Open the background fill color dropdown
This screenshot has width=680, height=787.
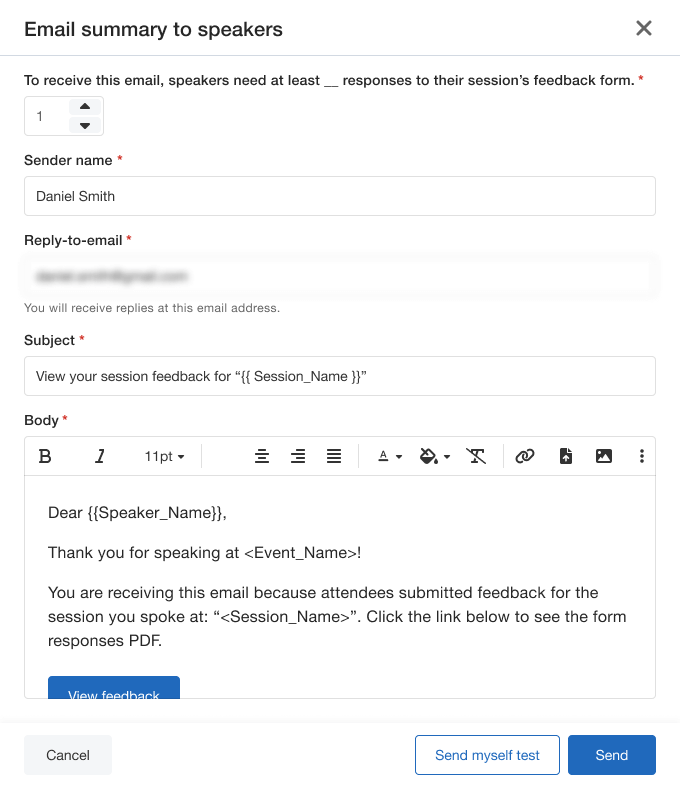click(x=435, y=456)
